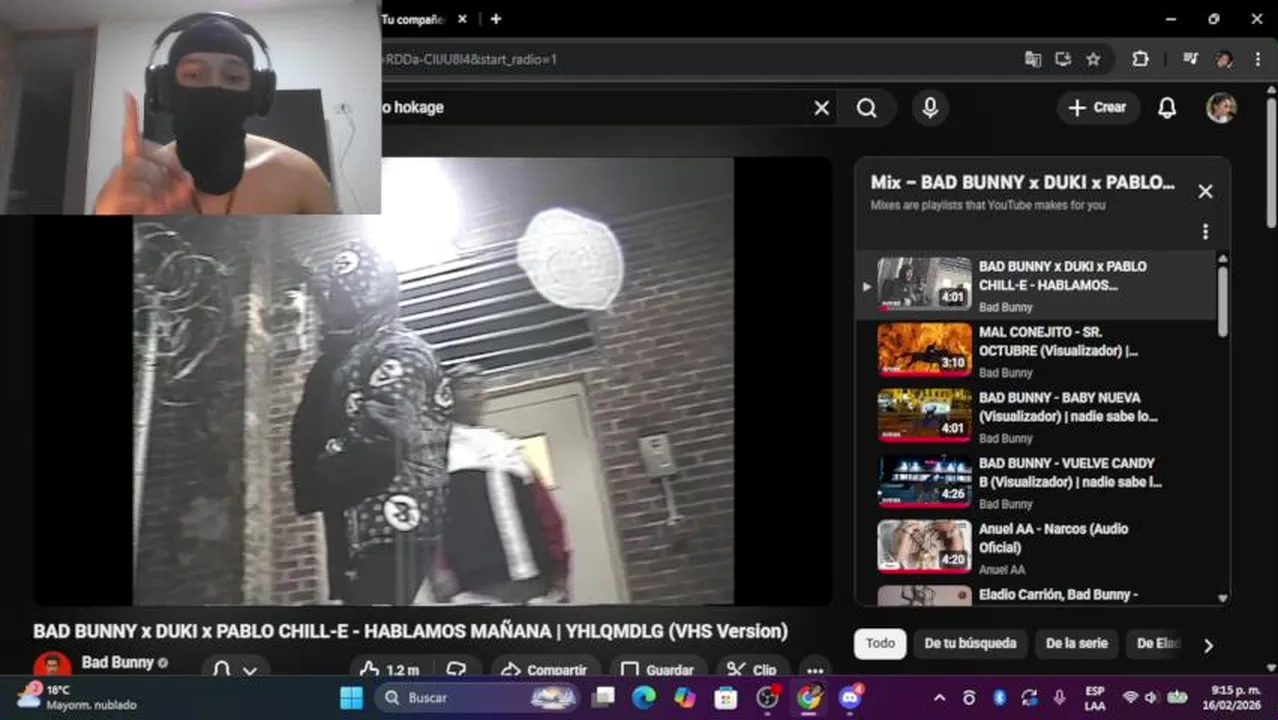Image resolution: width=1278 pixels, height=720 pixels.
Task: Play MAL CONEJITO - SR. OCTUBRE video
Action: [924, 350]
